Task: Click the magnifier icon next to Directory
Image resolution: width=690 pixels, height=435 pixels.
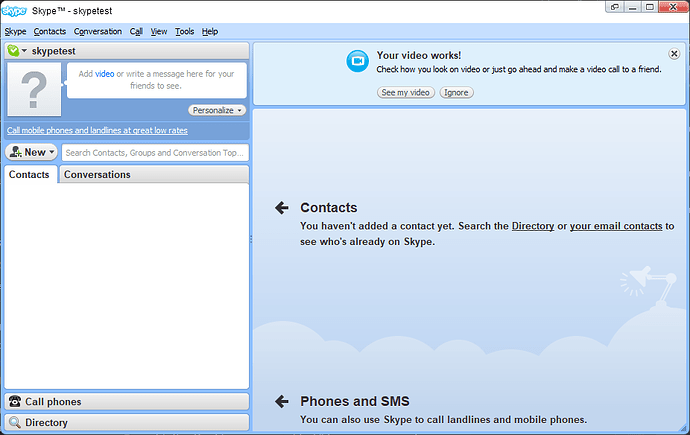Action: [15, 422]
